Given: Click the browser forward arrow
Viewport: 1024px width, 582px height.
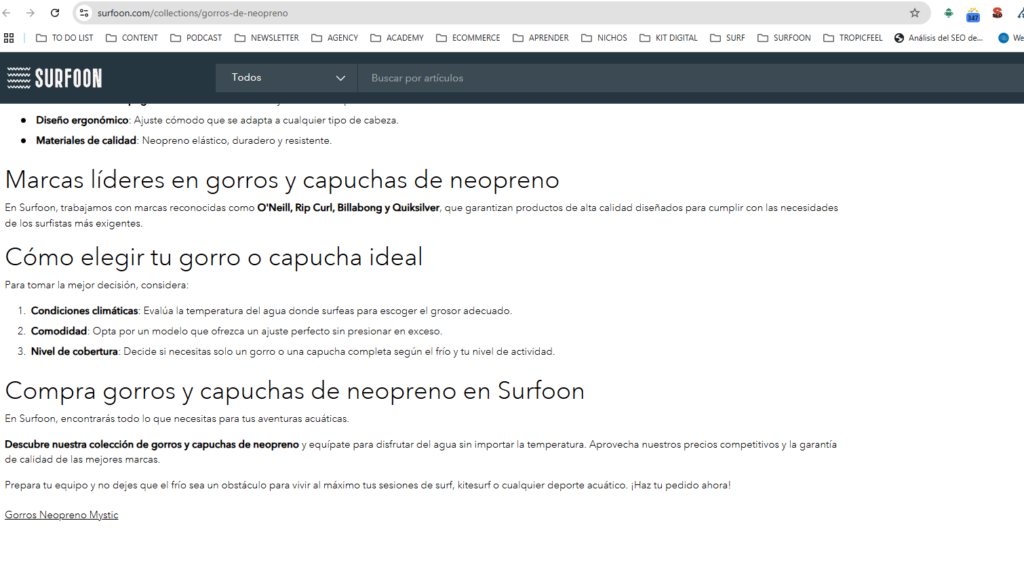Looking at the screenshot, I should pos(31,13).
